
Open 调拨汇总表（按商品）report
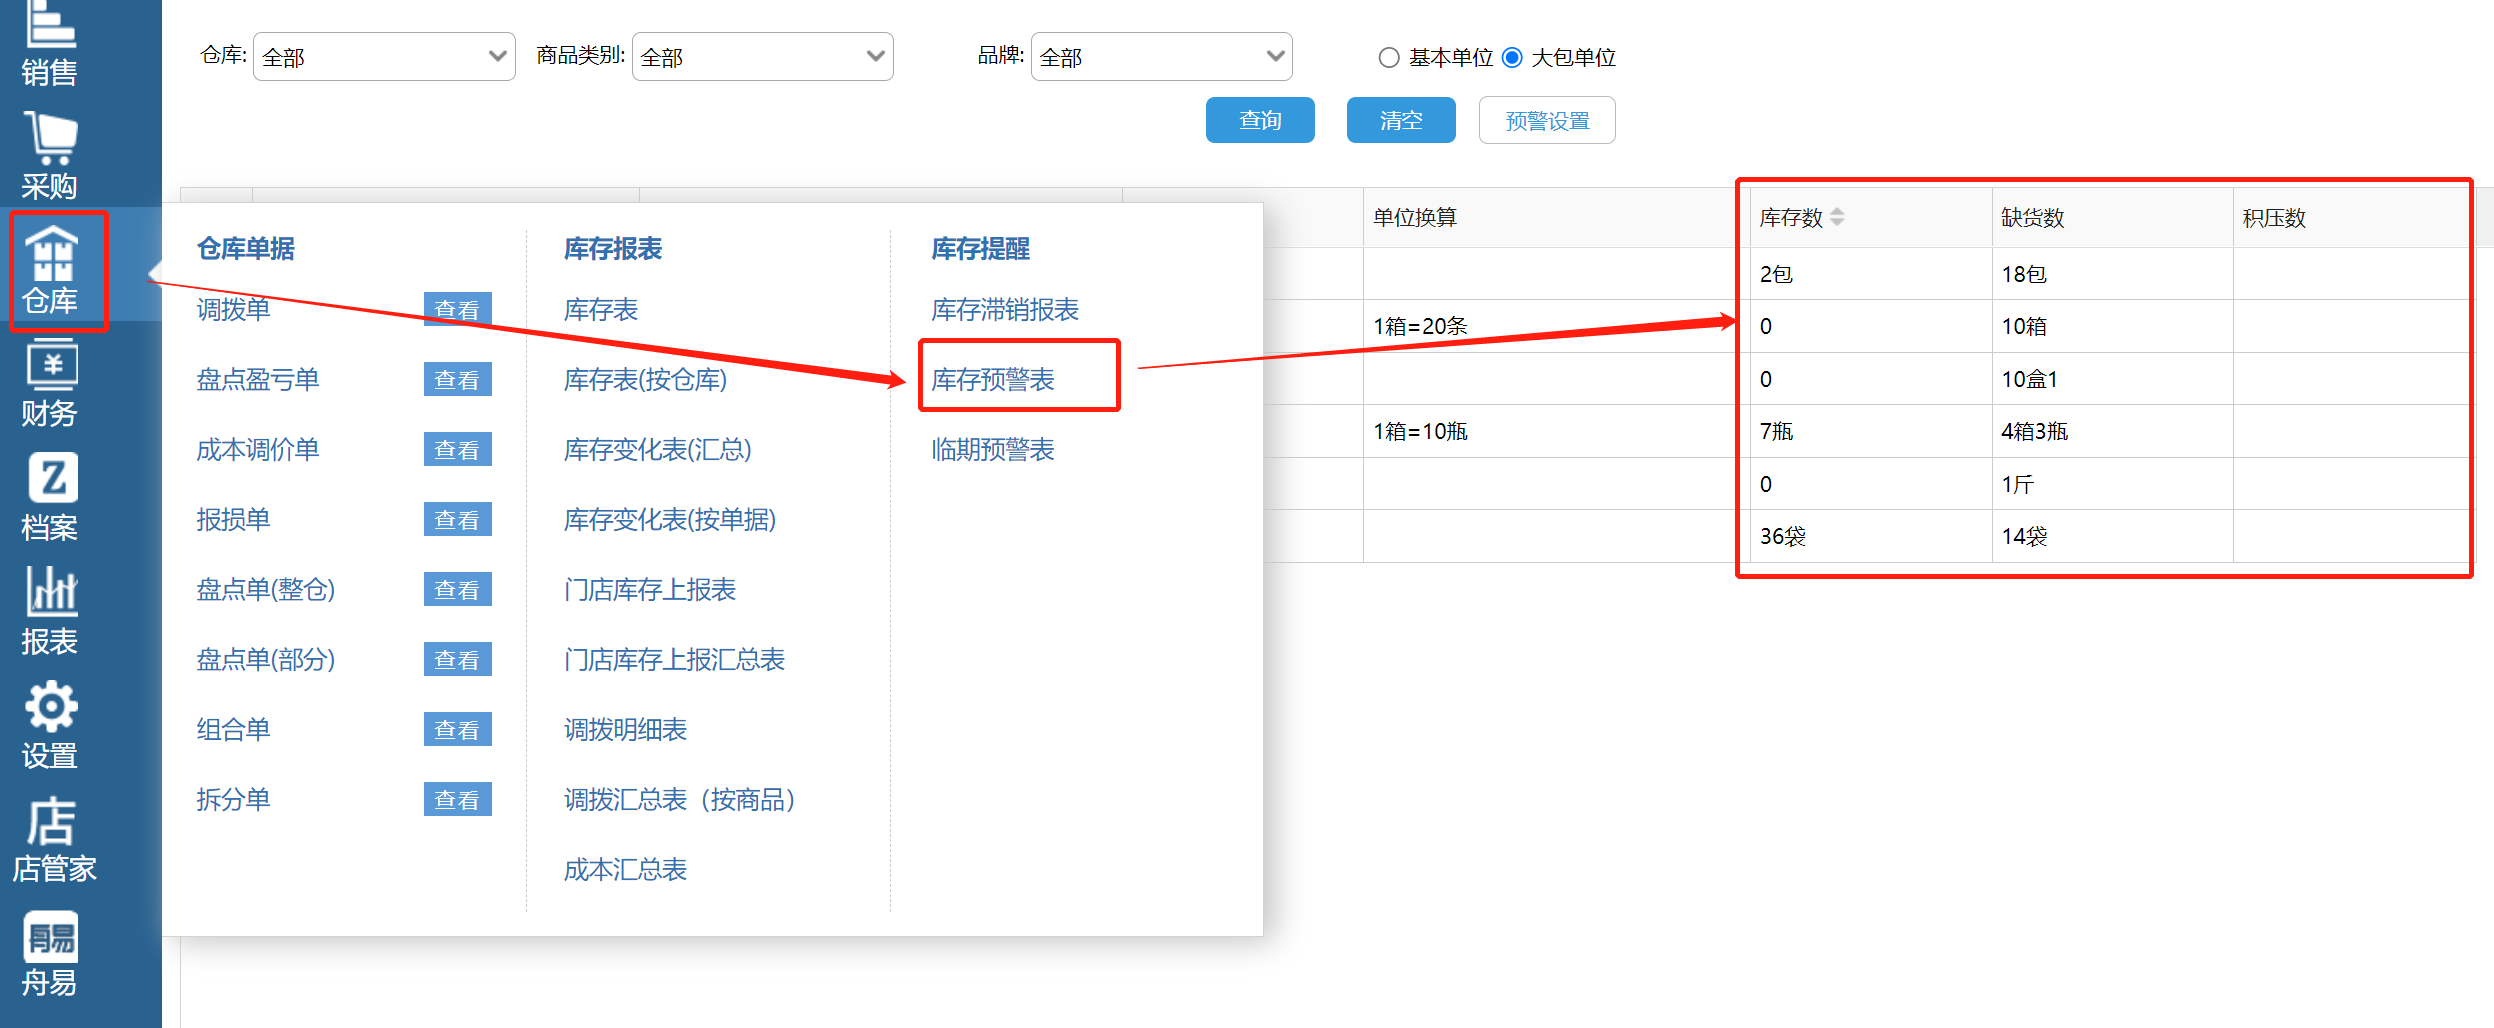pos(681,799)
